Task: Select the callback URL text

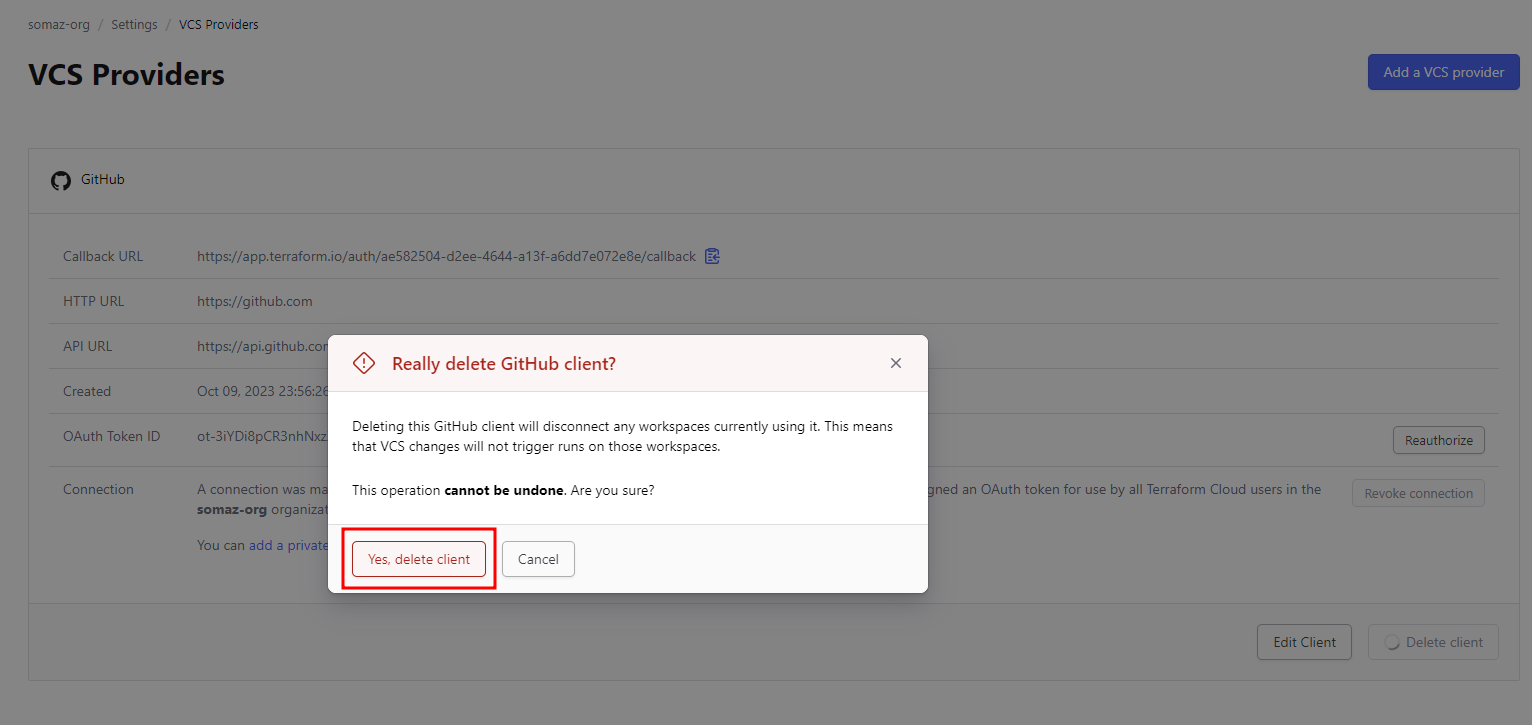Action: (446, 256)
